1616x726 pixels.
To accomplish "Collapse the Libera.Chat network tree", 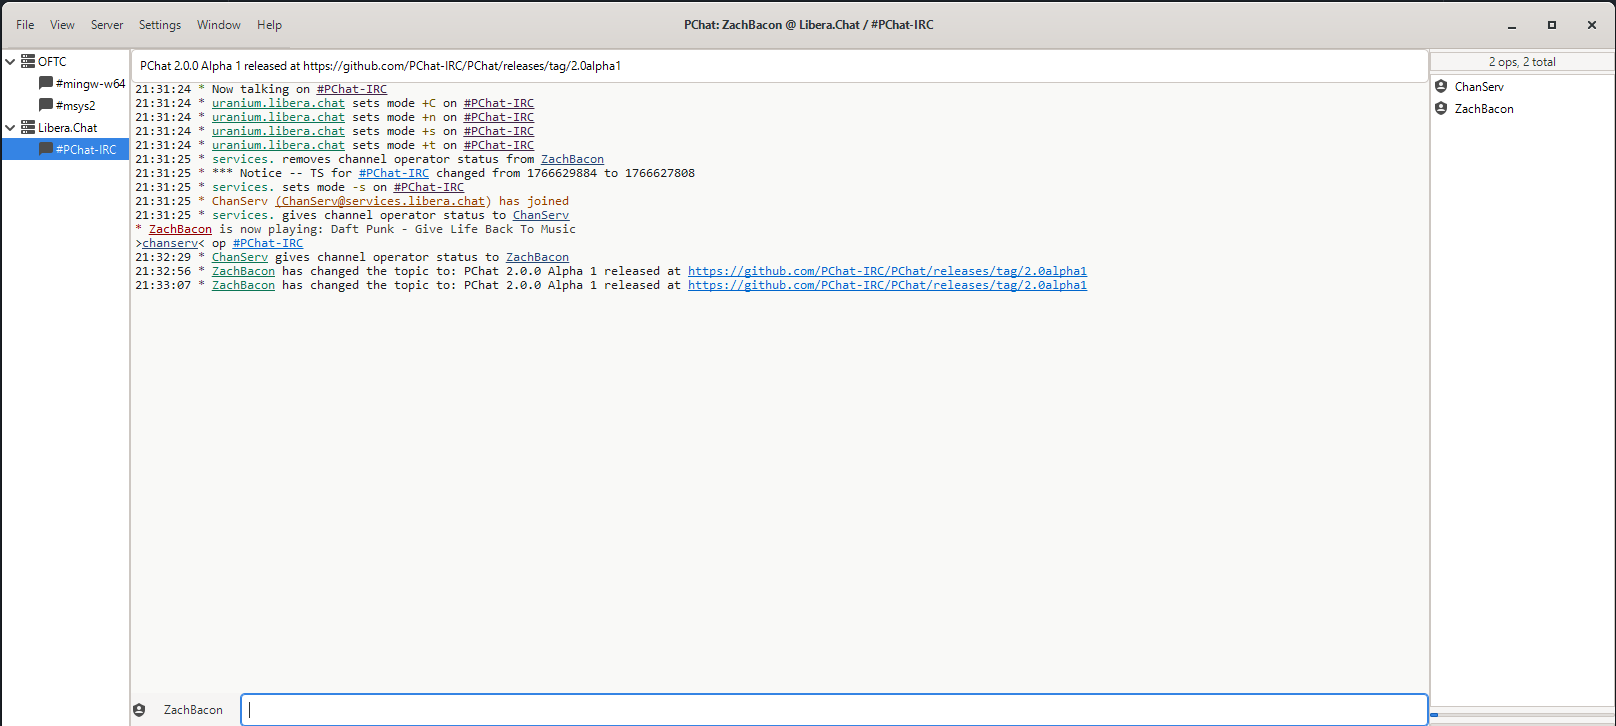I will [x=11, y=128].
